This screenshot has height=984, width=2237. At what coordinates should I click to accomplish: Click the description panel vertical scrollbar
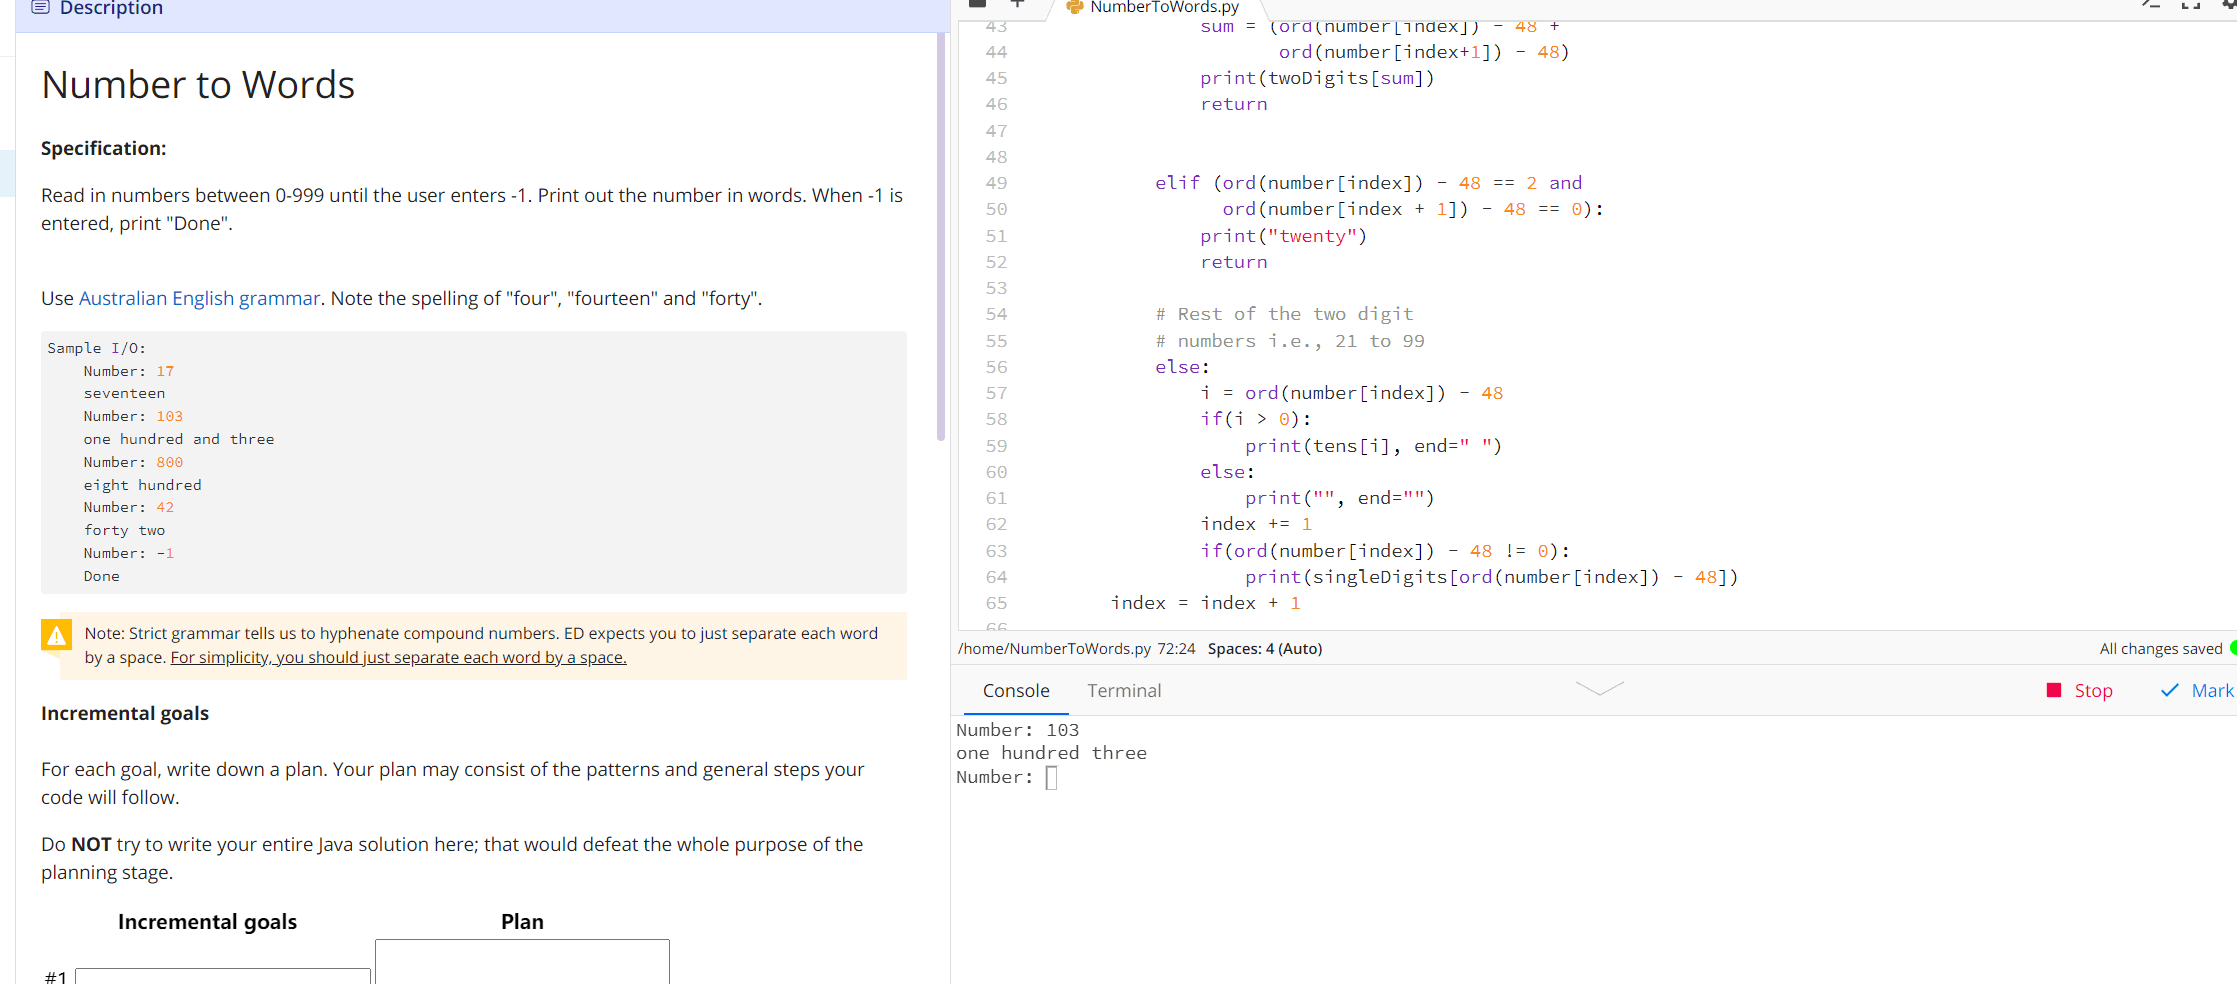coord(940,237)
